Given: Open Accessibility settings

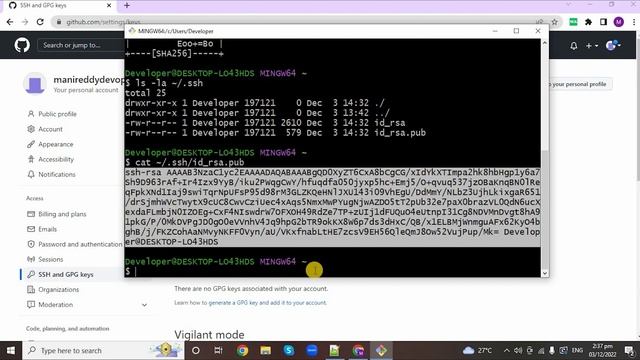Looking at the screenshot, I should tap(56, 159).
